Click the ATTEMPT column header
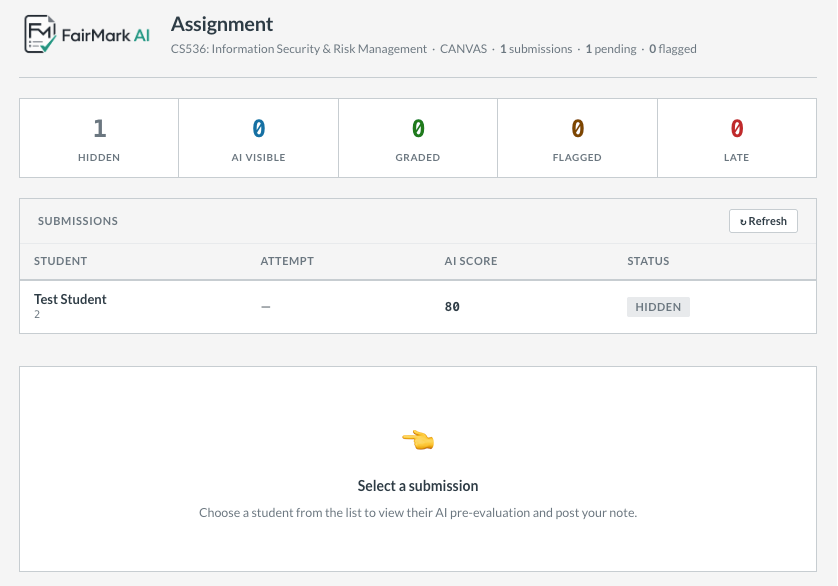This screenshot has width=838, height=586. [x=287, y=261]
